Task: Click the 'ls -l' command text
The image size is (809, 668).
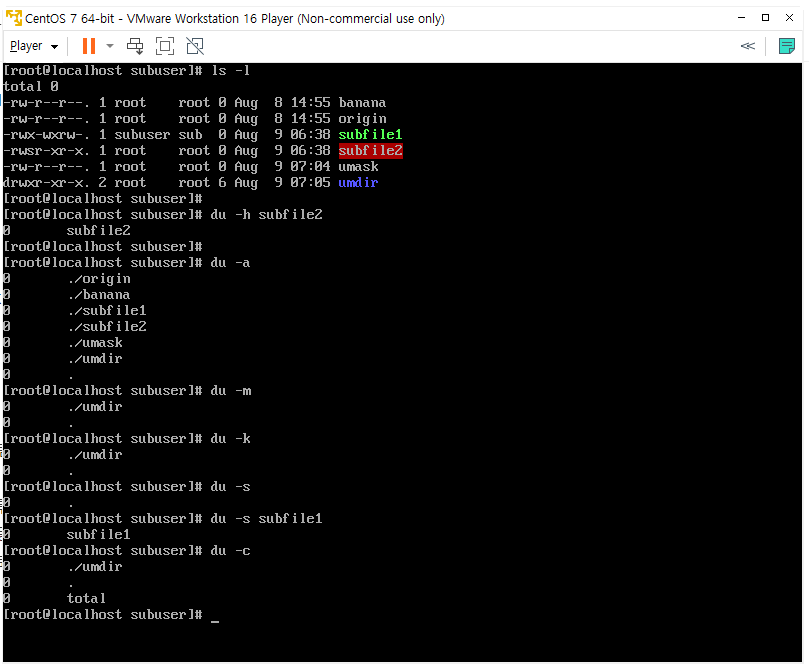Action: (231, 71)
